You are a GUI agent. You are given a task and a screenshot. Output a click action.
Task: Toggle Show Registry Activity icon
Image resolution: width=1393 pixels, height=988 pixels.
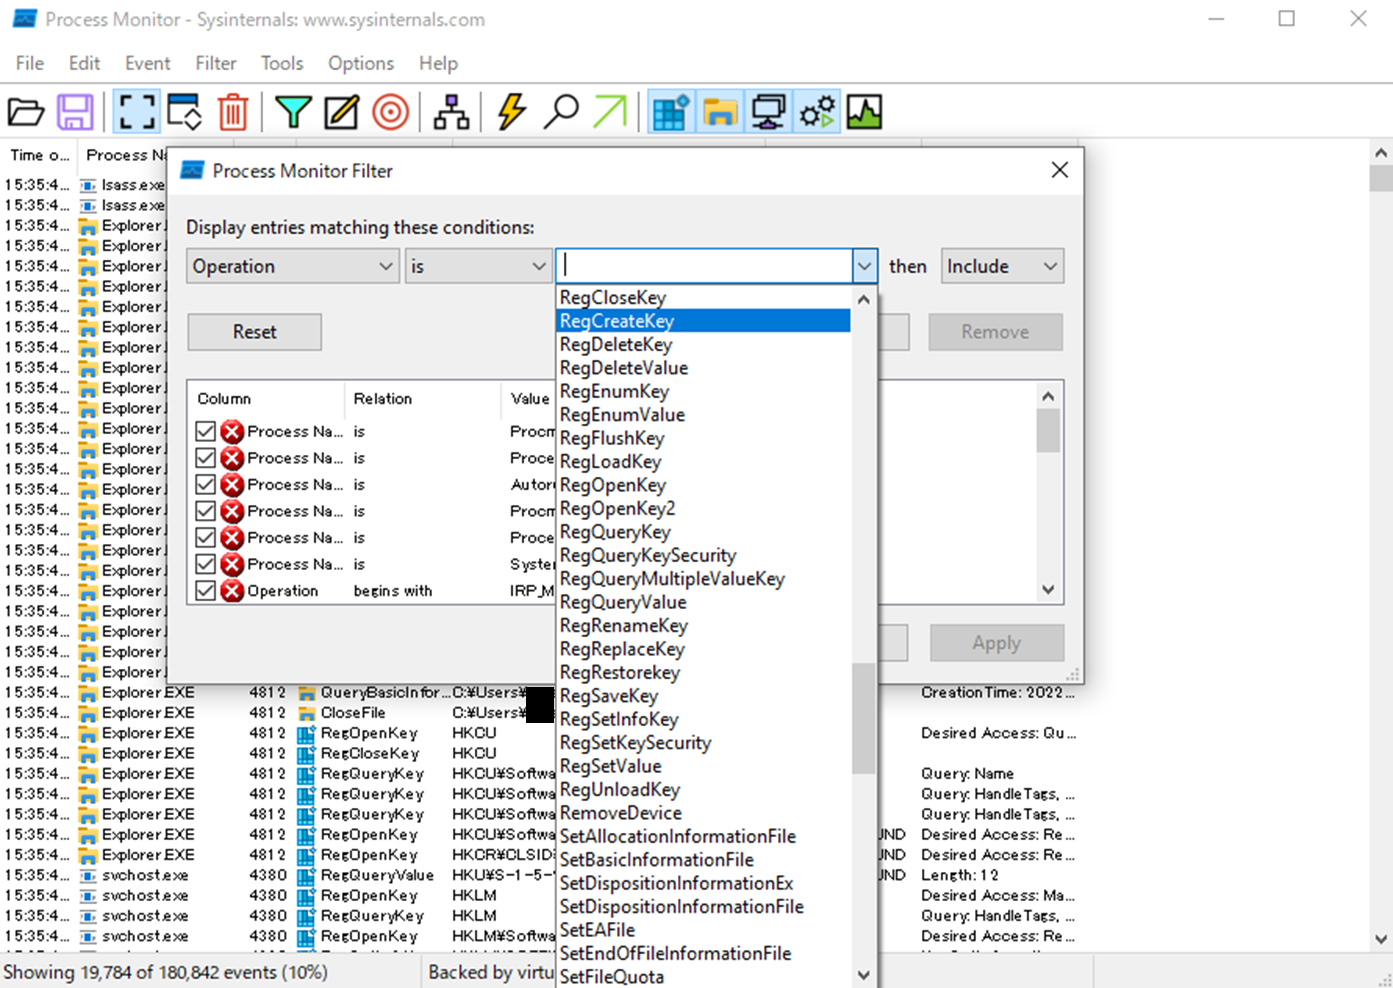tap(670, 112)
